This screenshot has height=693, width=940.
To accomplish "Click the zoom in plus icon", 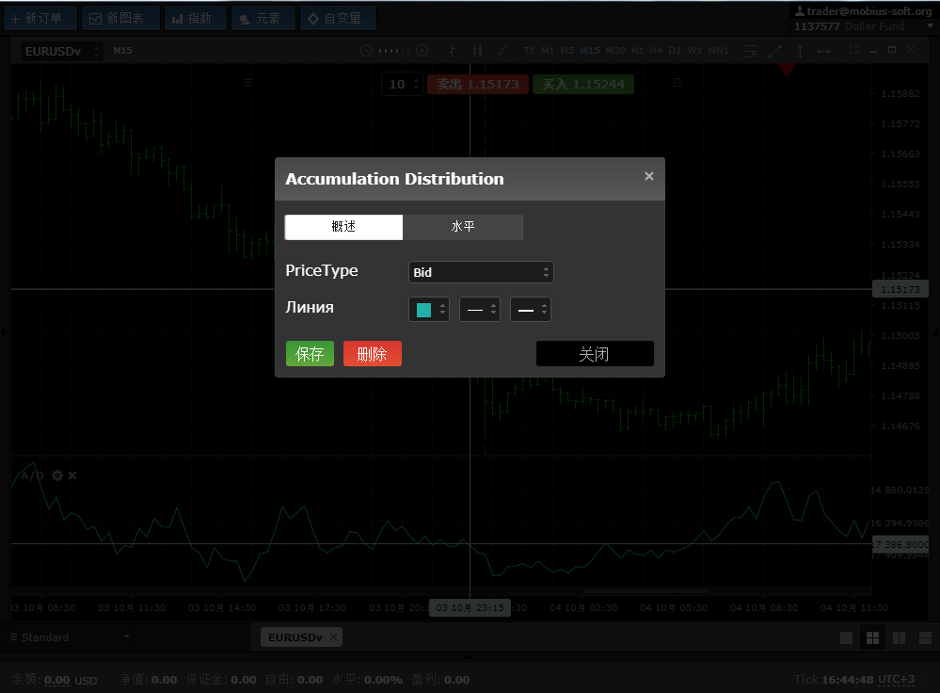I will (x=422, y=50).
